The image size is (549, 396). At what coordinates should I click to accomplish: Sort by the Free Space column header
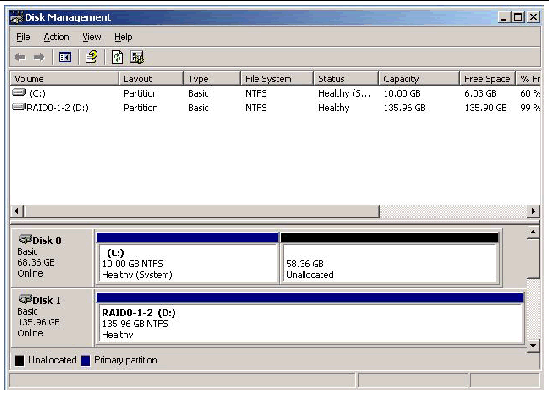pyautogui.click(x=487, y=79)
